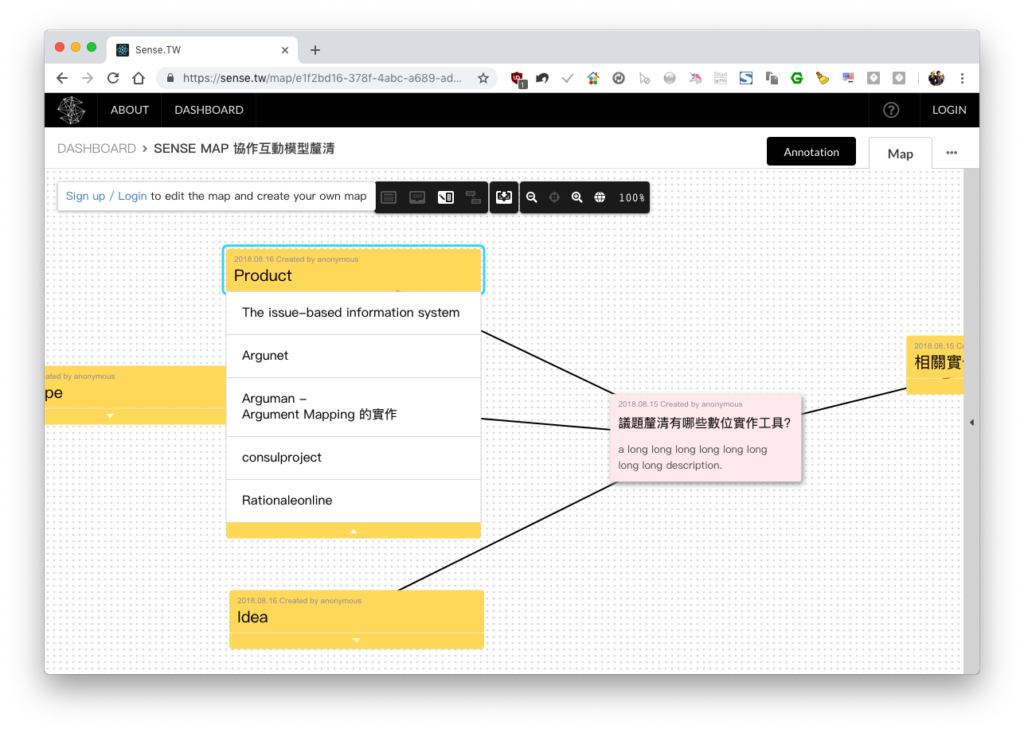Click the inbox download icon in toolbar
The image size is (1024, 733).
click(x=504, y=197)
